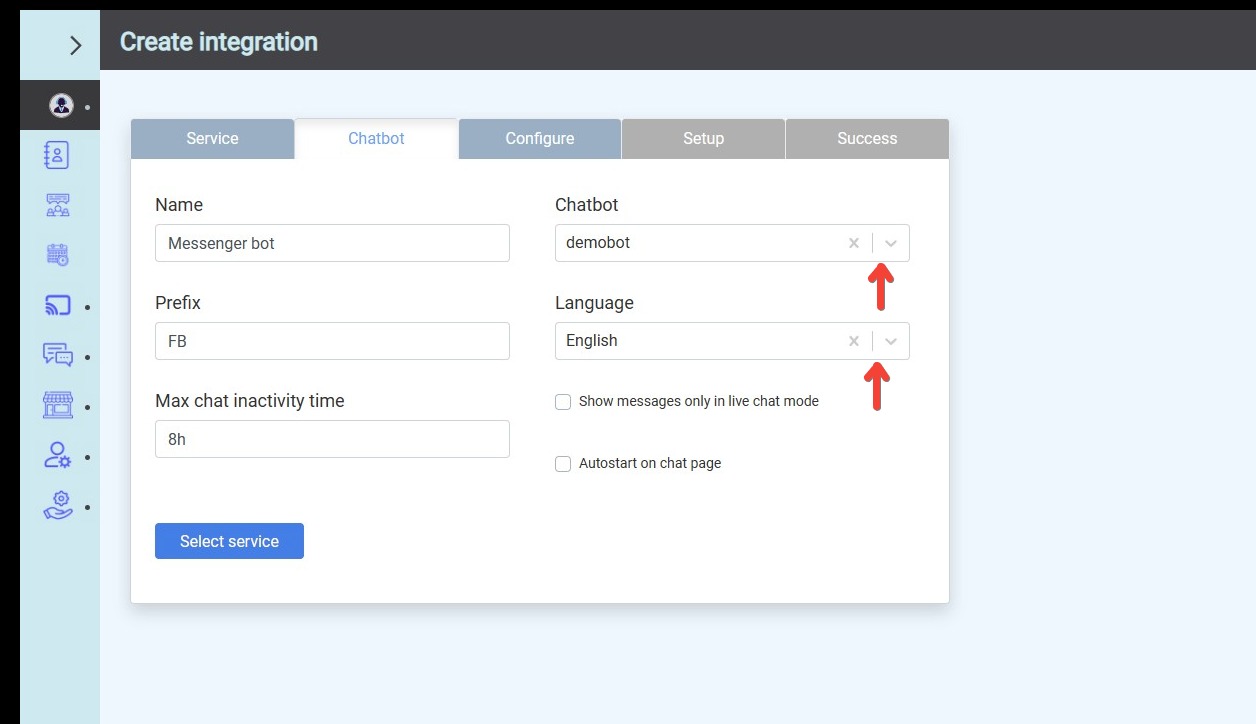The image size is (1256, 724).
Task: Open the calendar schedule icon
Action: [58, 255]
